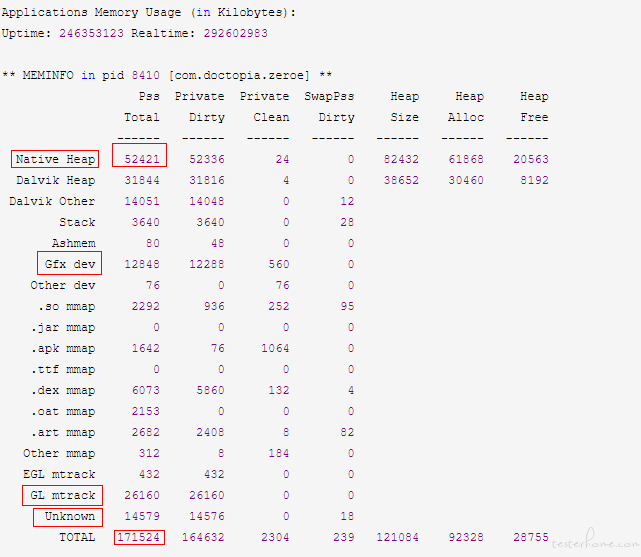Select Dalvik Other Pss Total 14051
This screenshot has height=557, width=641.
(x=142, y=201)
